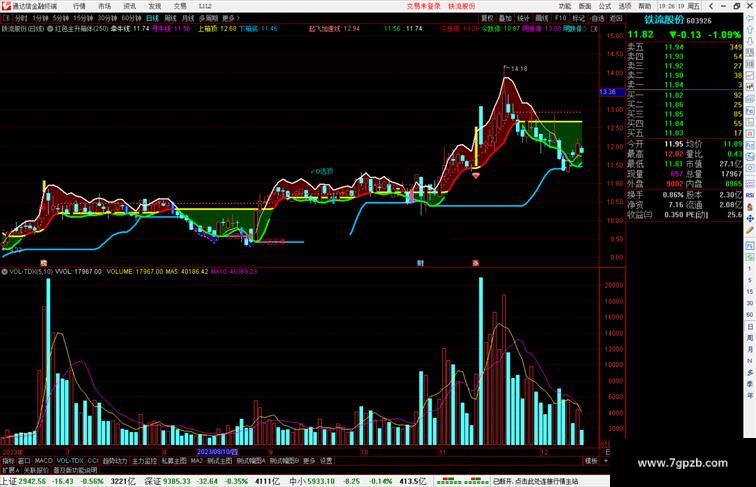Open settings icon for VOL-TDX indicator

tap(4, 272)
